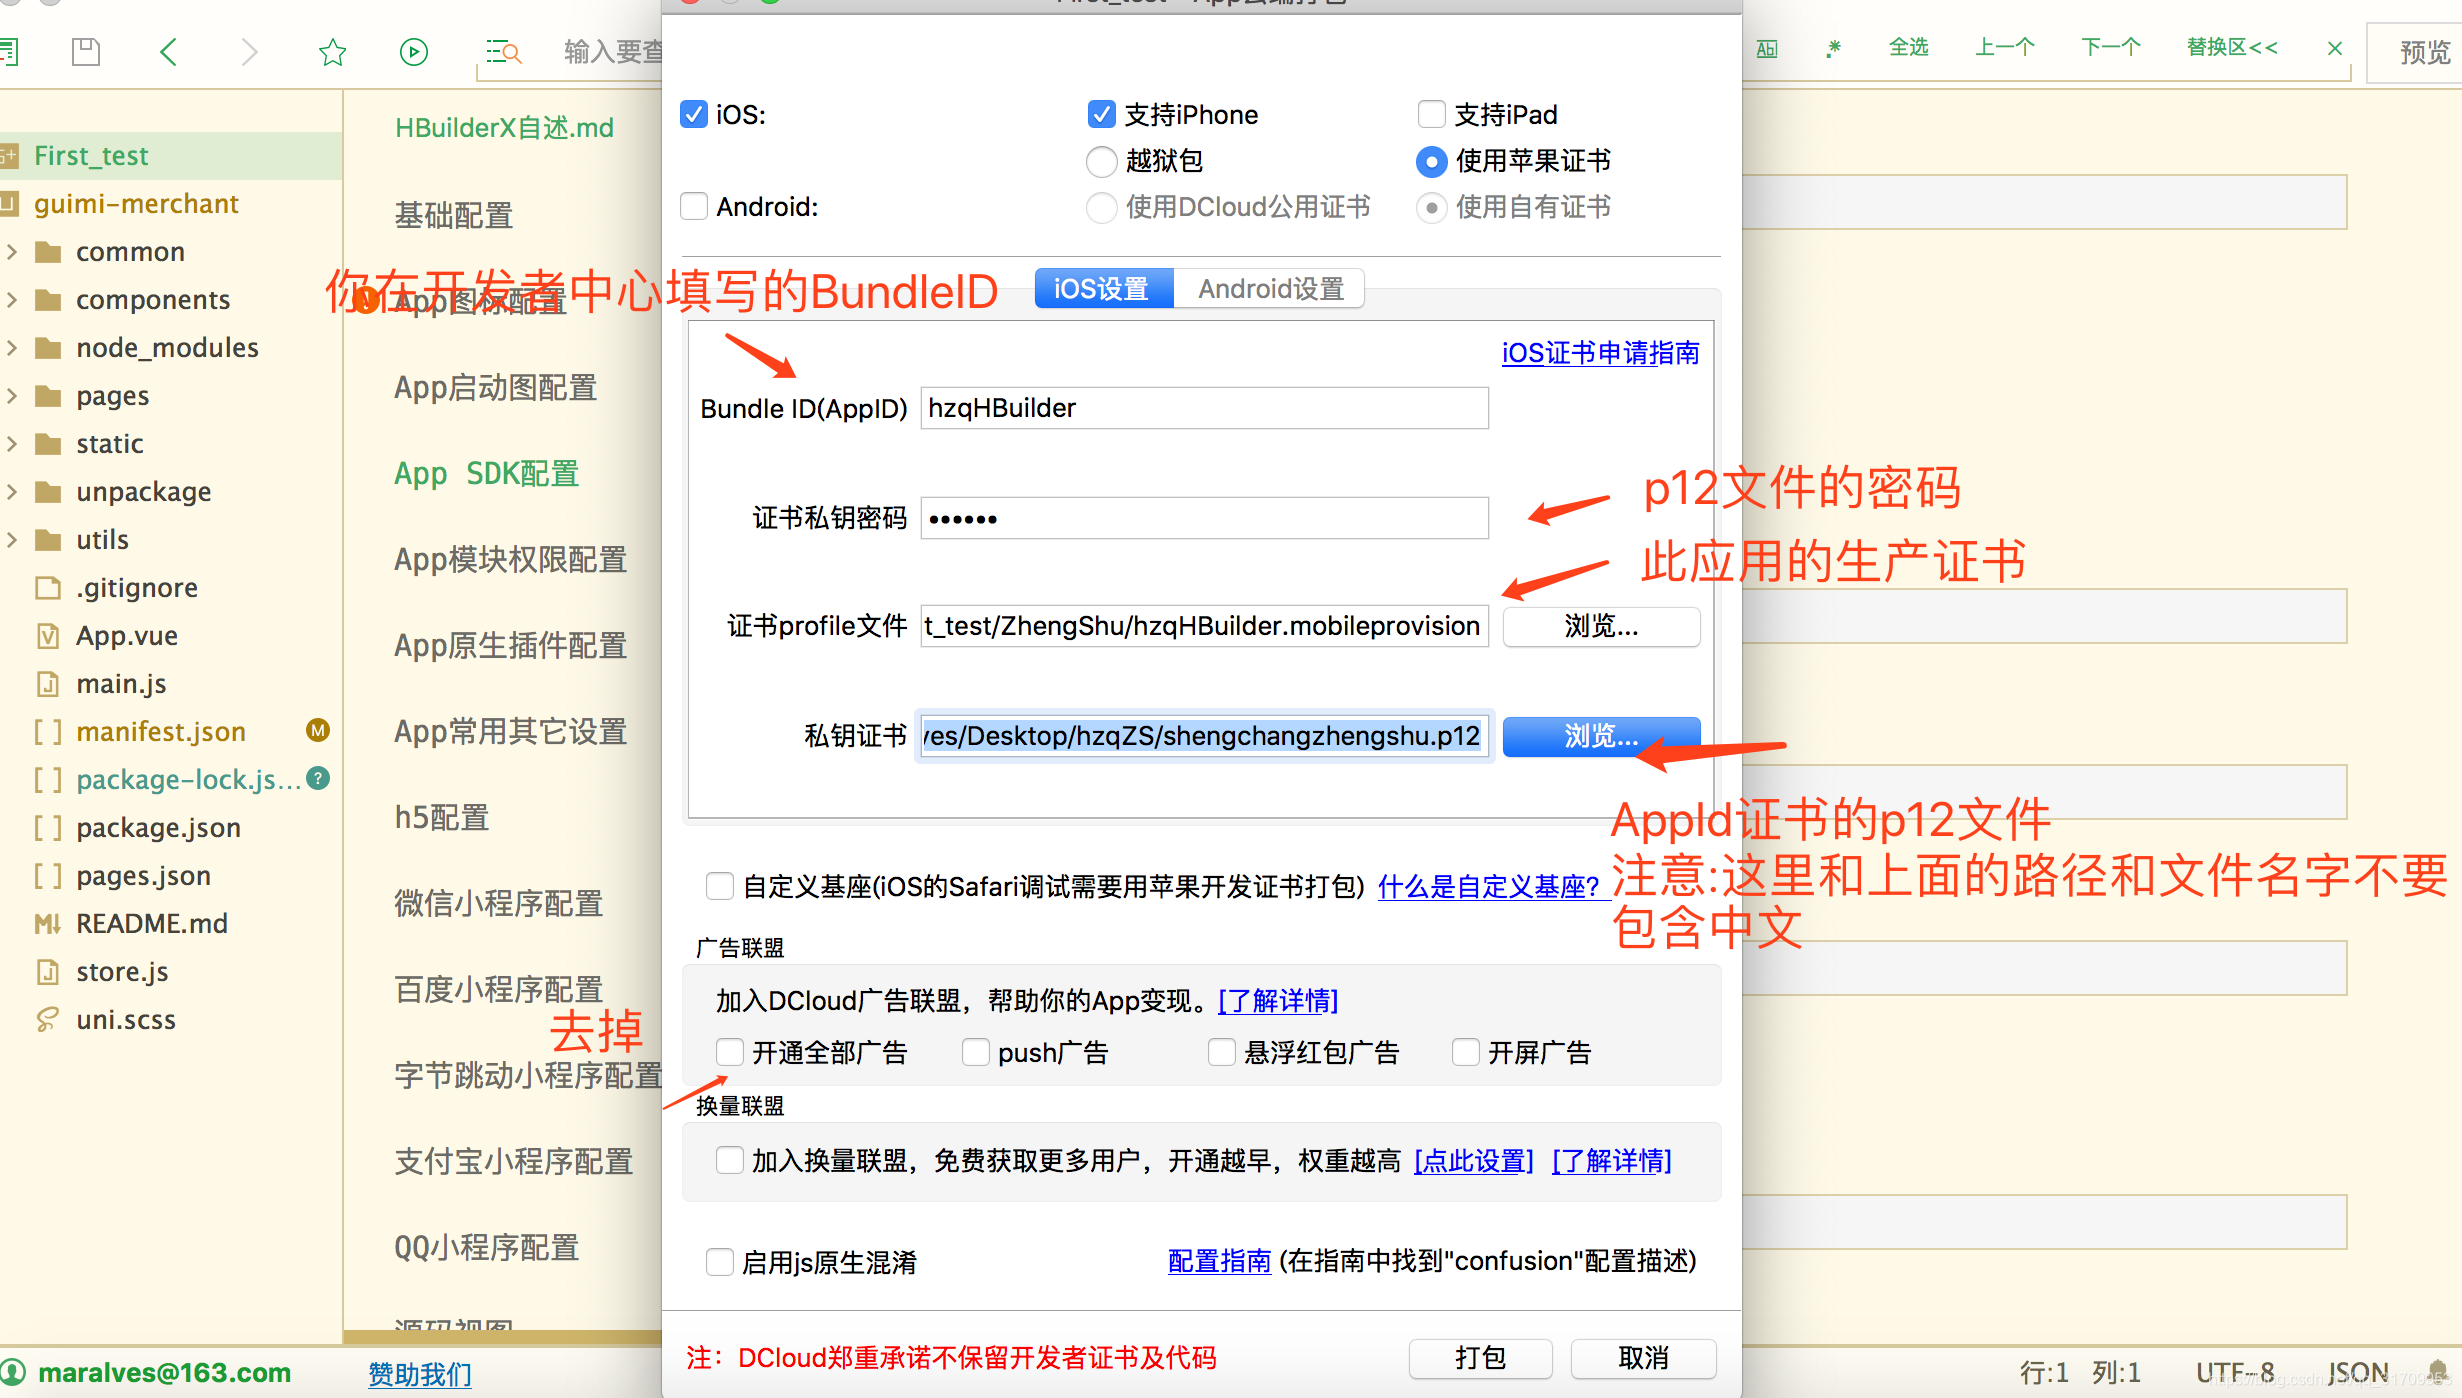Click the utils folder icon
2462x1398 pixels.
(x=48, y=540)
